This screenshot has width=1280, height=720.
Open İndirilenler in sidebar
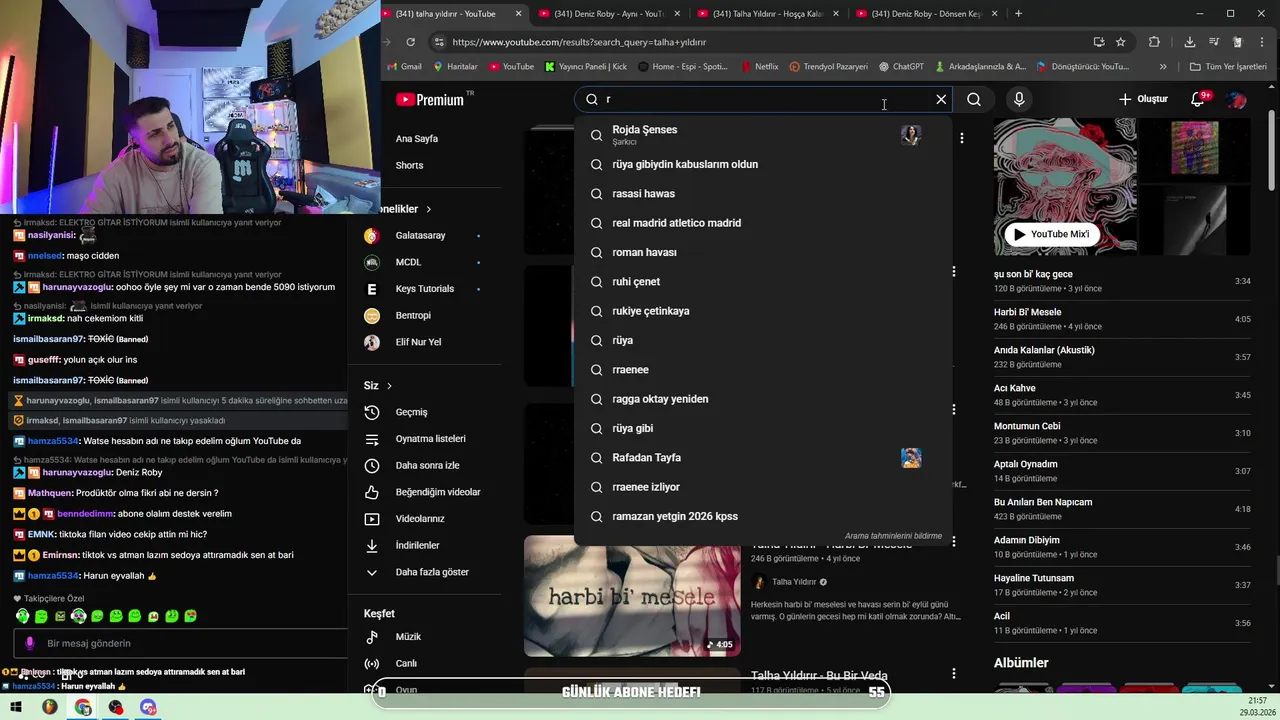pyautogui.click(x=417, y=545)
